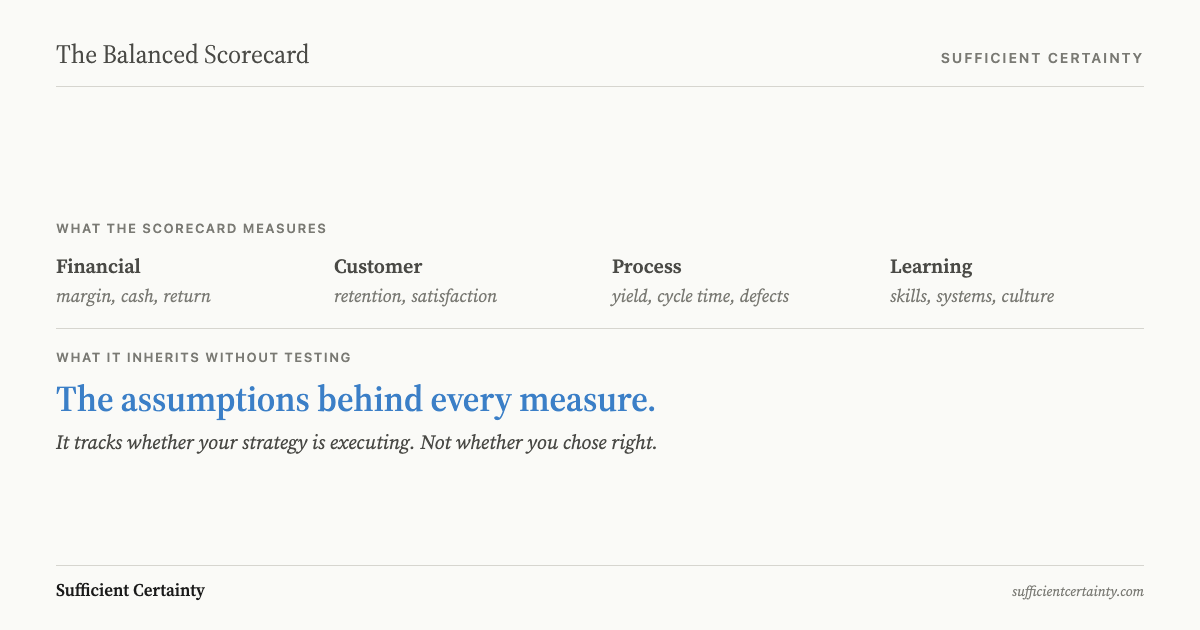Click "skills, systems, culture" subtext
The image size is (1200, 630).
[x=972, y=297]
